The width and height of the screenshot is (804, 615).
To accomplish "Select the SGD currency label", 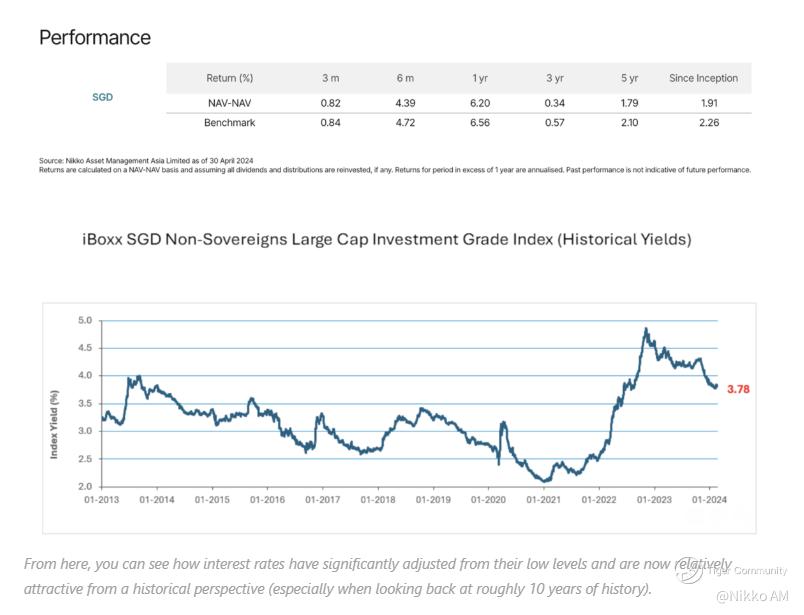I will click(102, 98).
